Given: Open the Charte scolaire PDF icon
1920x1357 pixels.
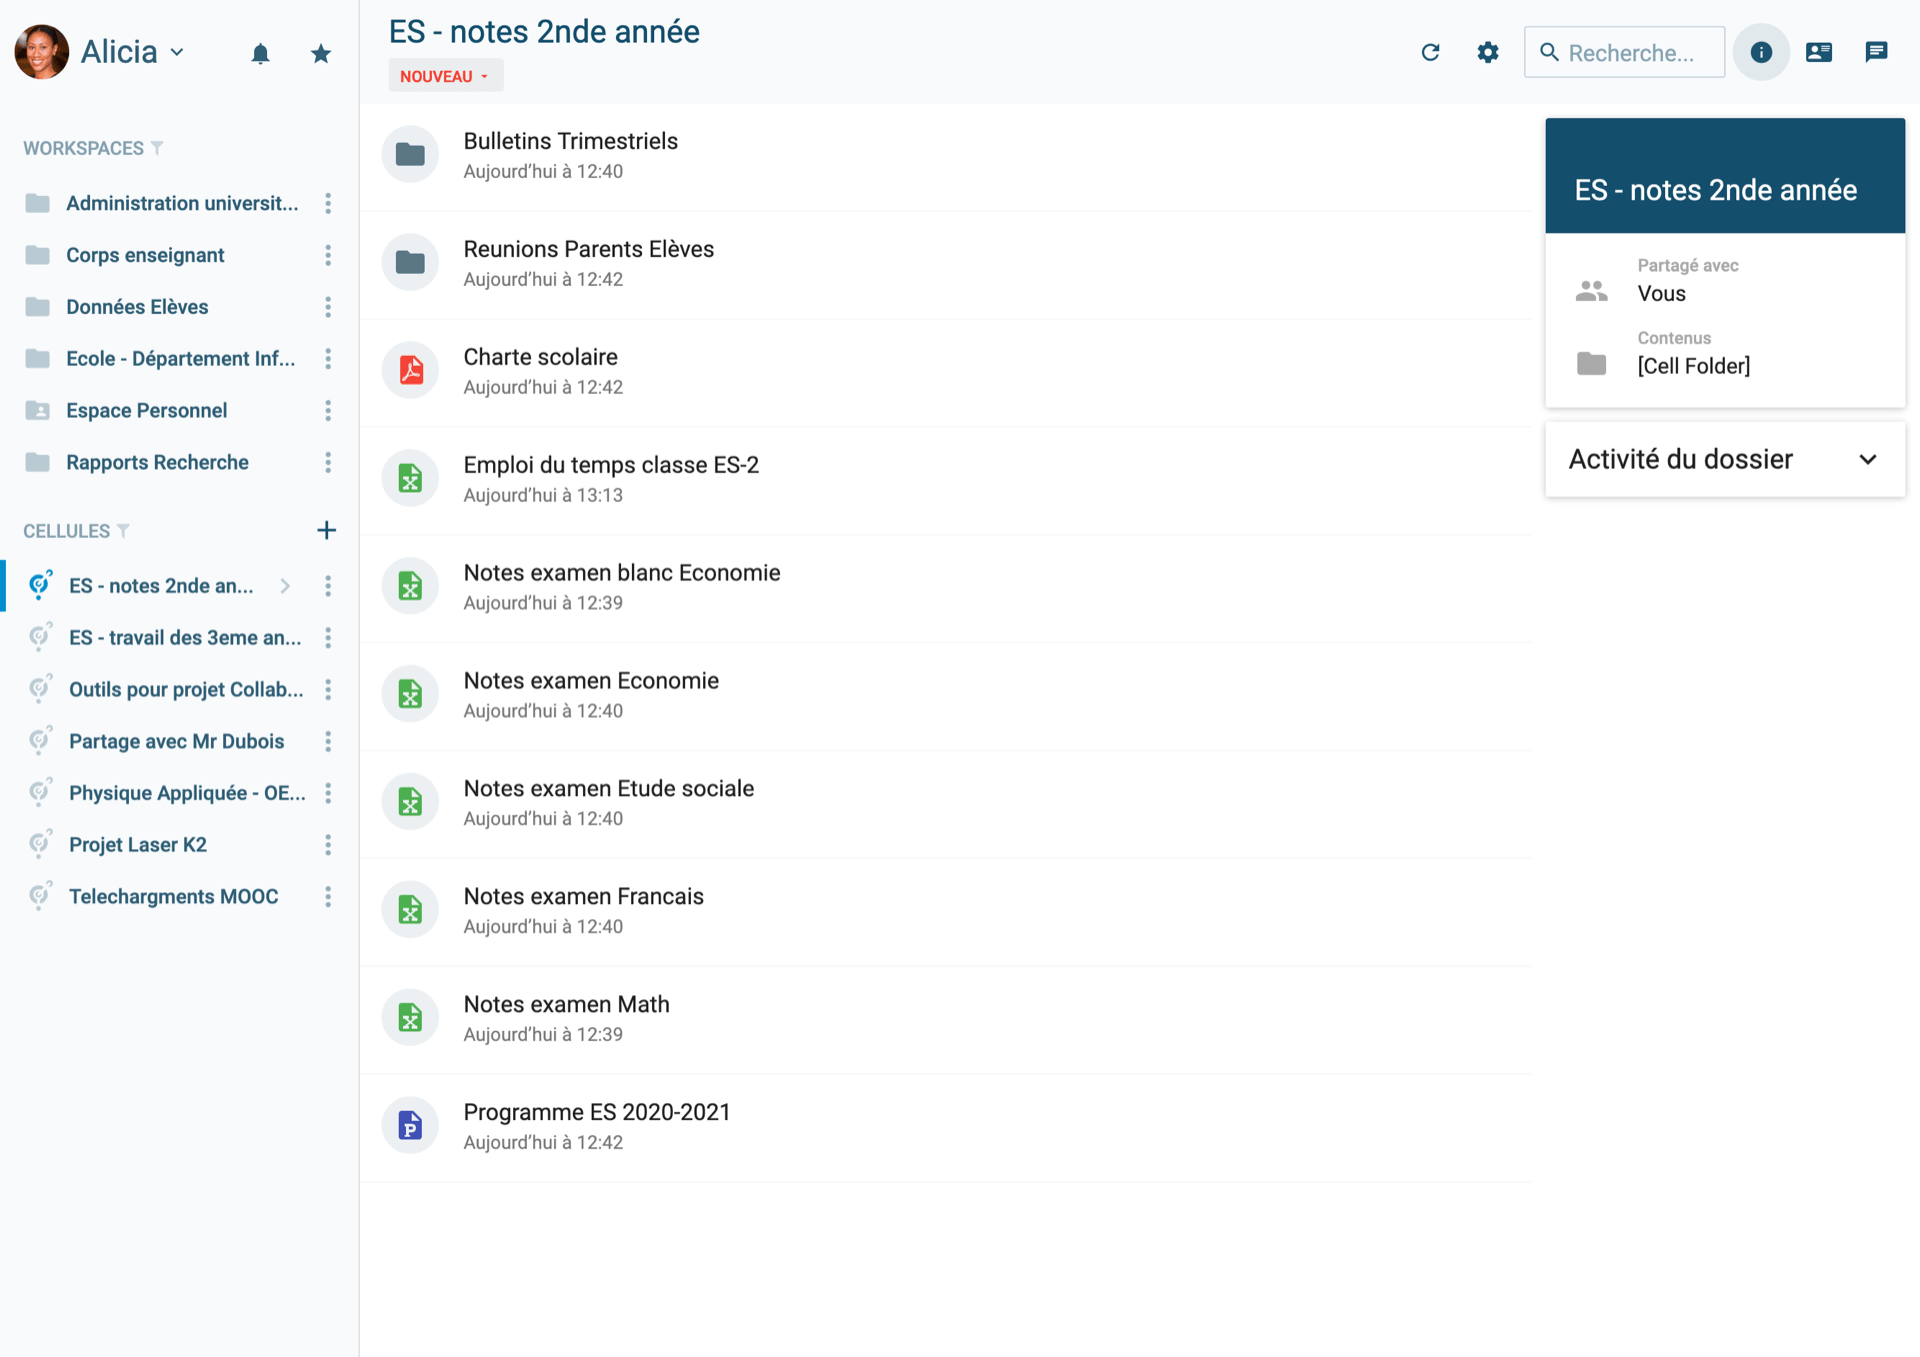Looking at the screenshot, I should click(x=410, y=370).
